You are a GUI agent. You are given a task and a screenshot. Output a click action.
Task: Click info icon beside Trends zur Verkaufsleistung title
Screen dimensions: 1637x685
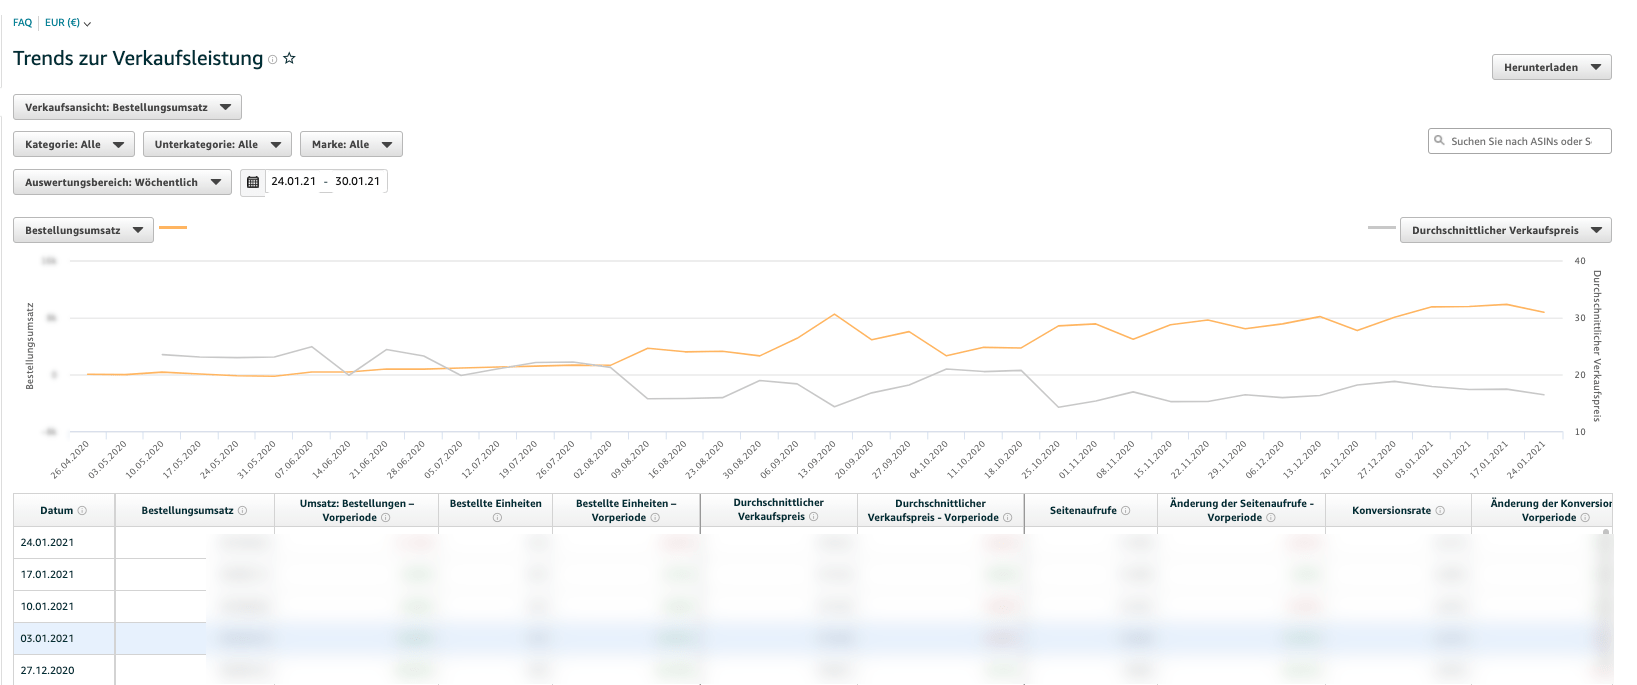click(272, 60)
